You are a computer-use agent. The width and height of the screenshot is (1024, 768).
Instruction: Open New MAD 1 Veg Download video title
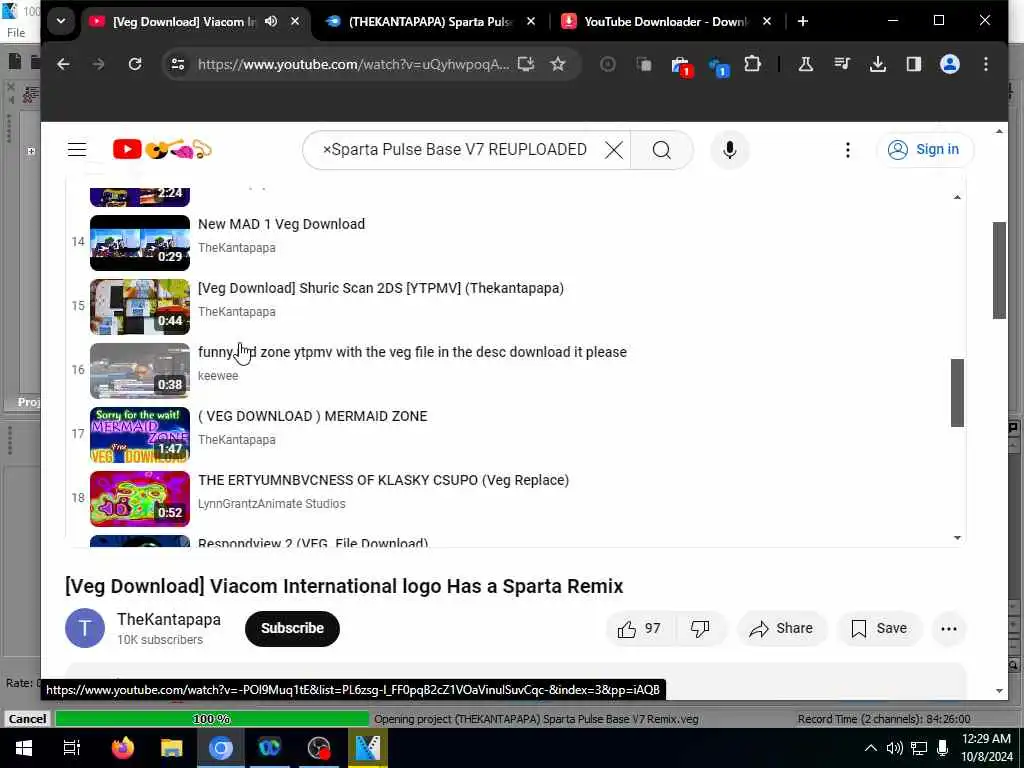(281, 224)
